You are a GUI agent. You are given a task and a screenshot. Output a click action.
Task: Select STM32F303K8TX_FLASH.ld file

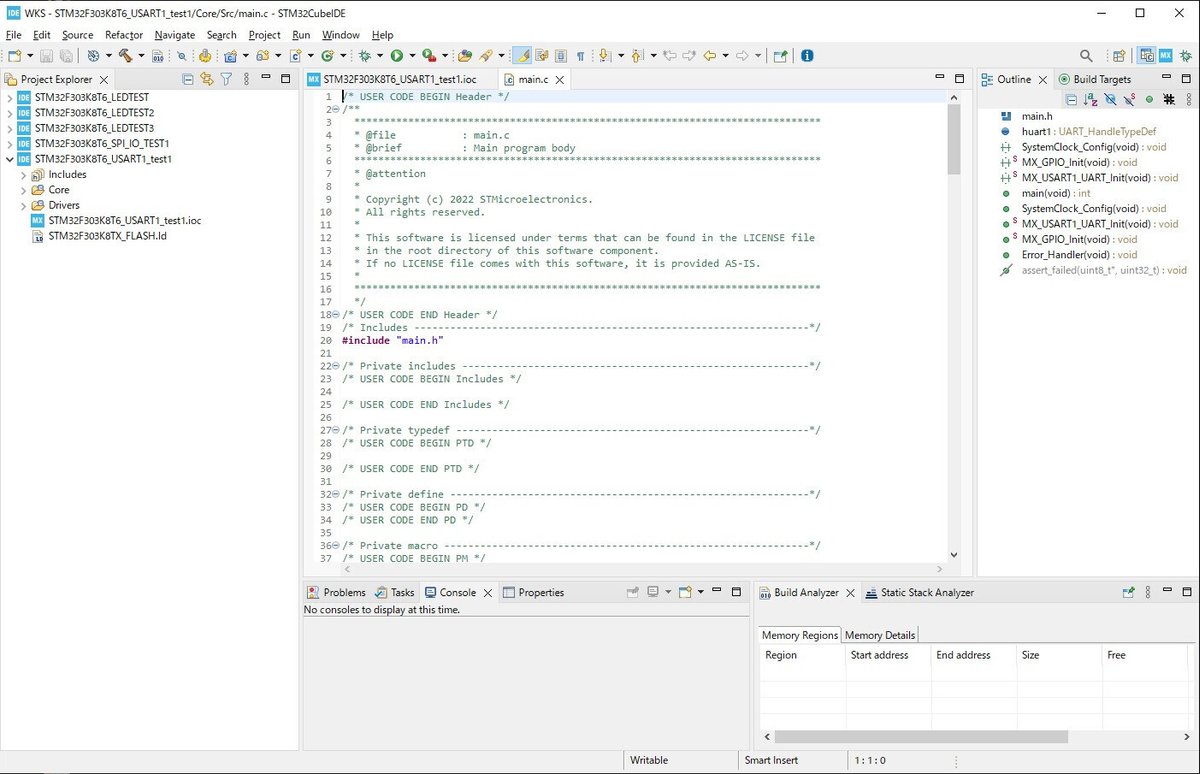107,236
